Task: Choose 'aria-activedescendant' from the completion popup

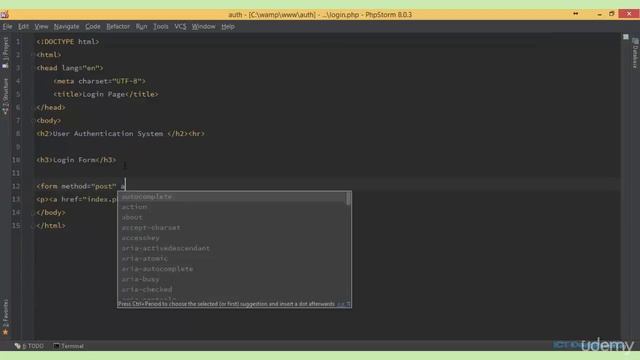Action: click(232, 248)
